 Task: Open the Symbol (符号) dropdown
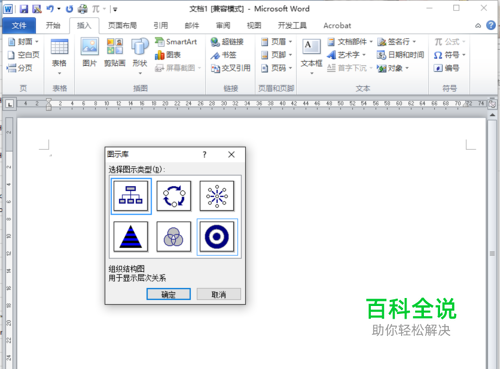click(x=449, y=55)
